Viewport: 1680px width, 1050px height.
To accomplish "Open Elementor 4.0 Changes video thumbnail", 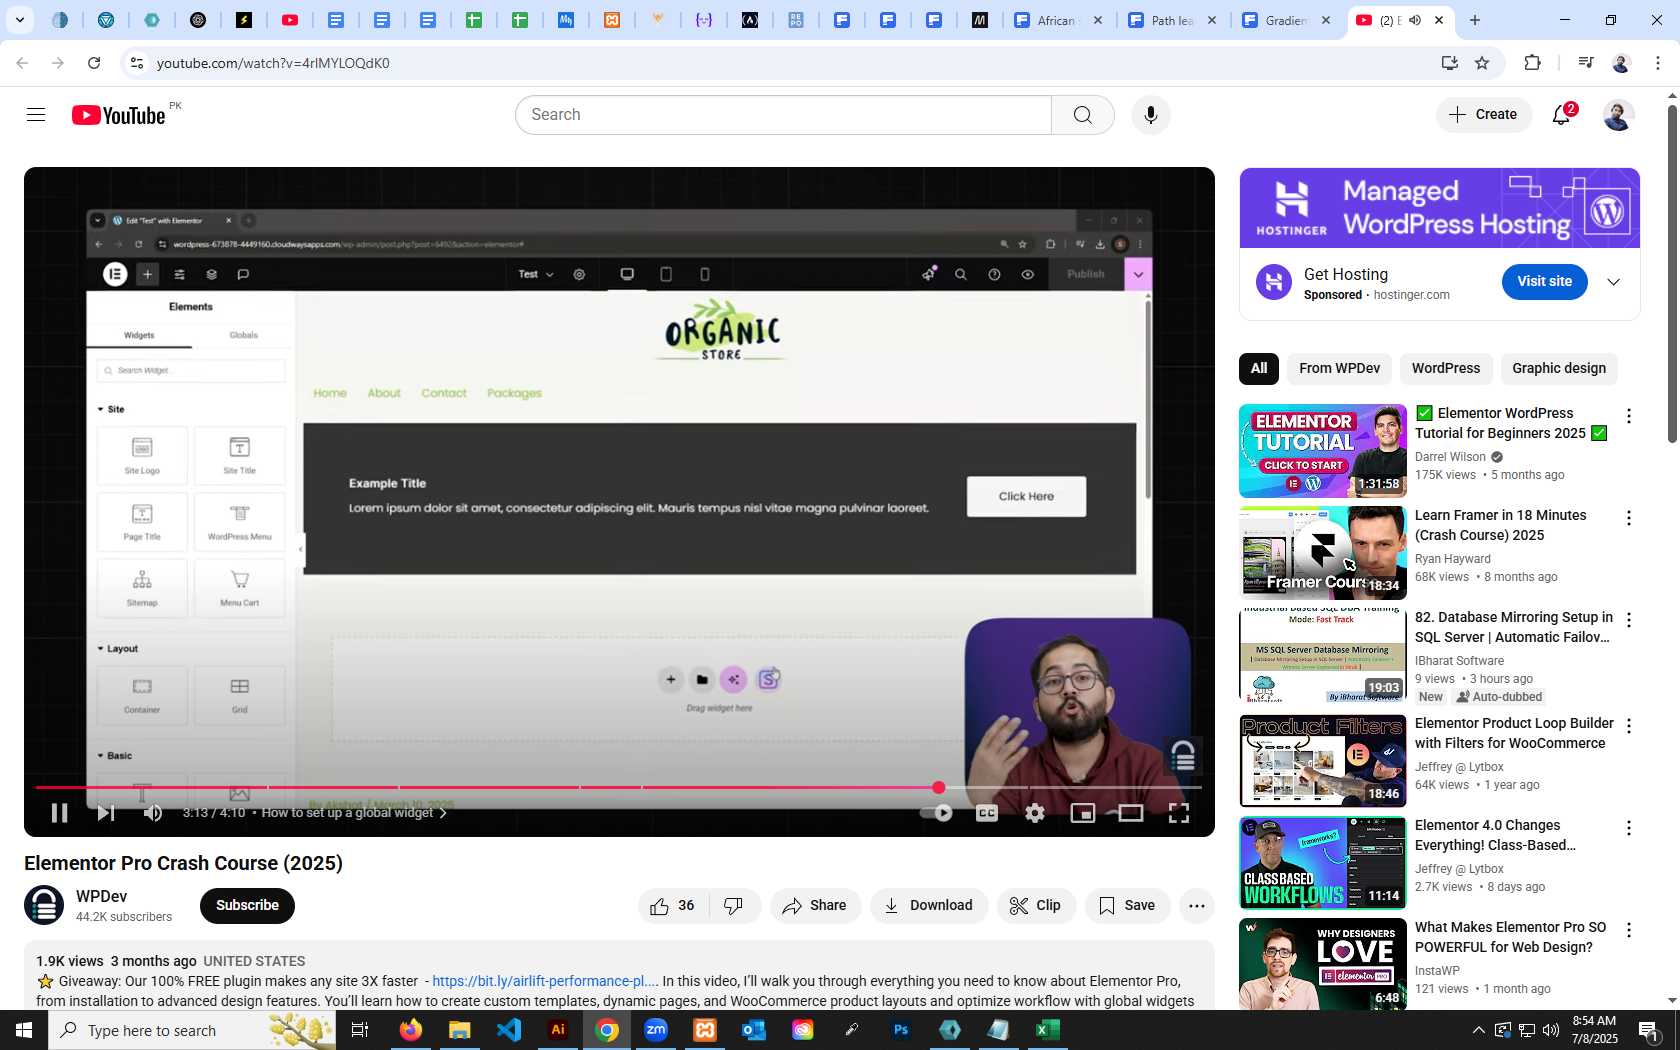I will coord(1323,863).
